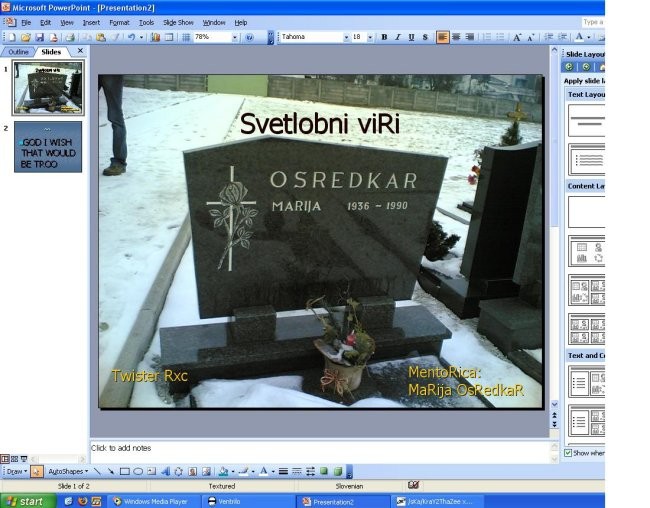Expand the AutoShapes menu
The width and height of the screenshot is (650, 508).
(x=68, y=472)
